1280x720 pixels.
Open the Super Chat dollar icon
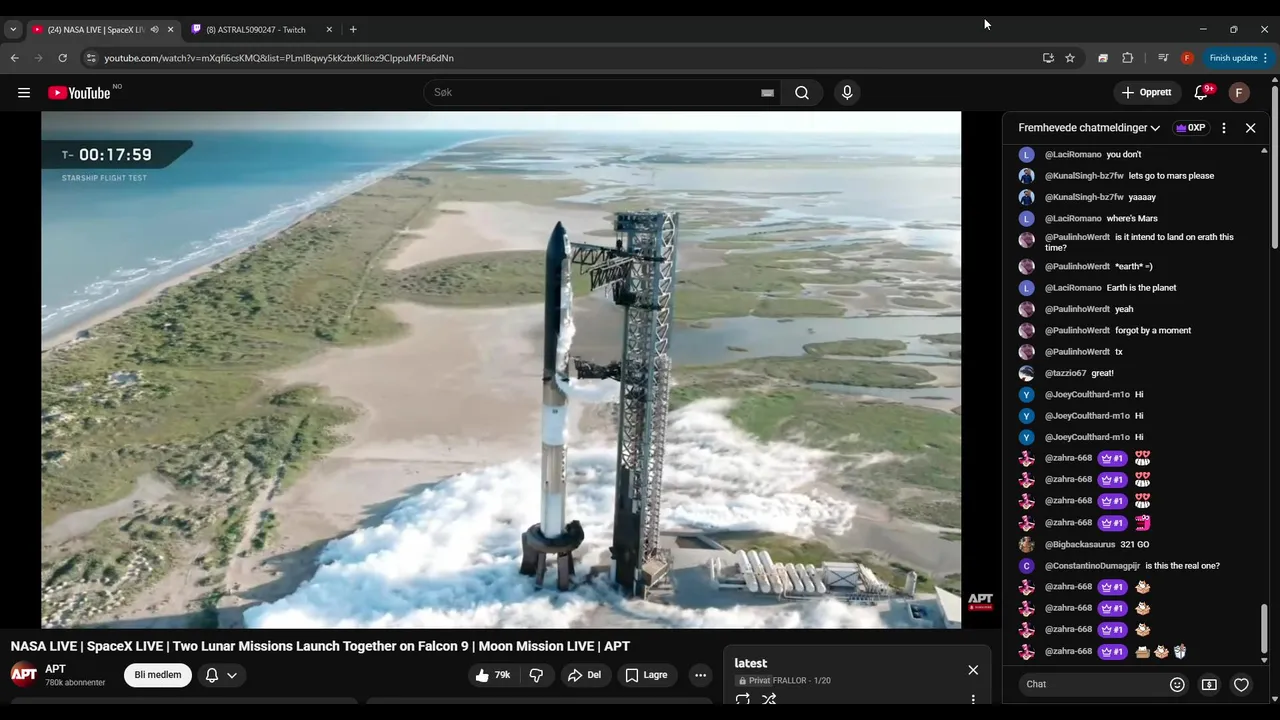[1209, 684]
